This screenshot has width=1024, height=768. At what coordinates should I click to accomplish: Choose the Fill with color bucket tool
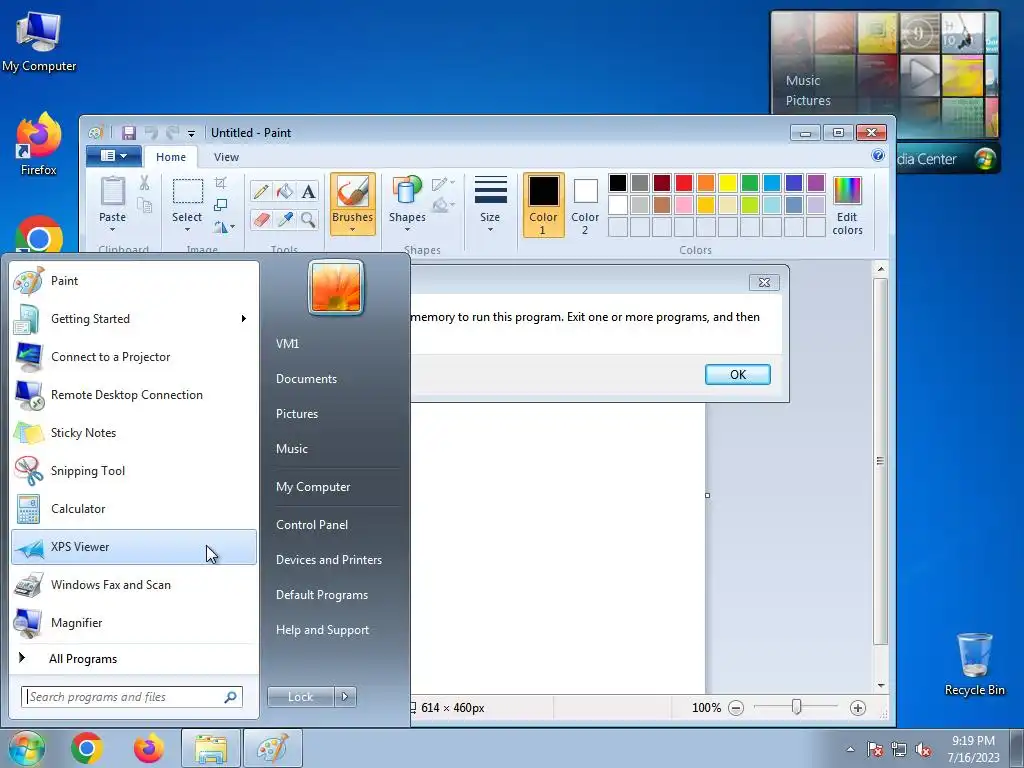[x=285, y=191]
